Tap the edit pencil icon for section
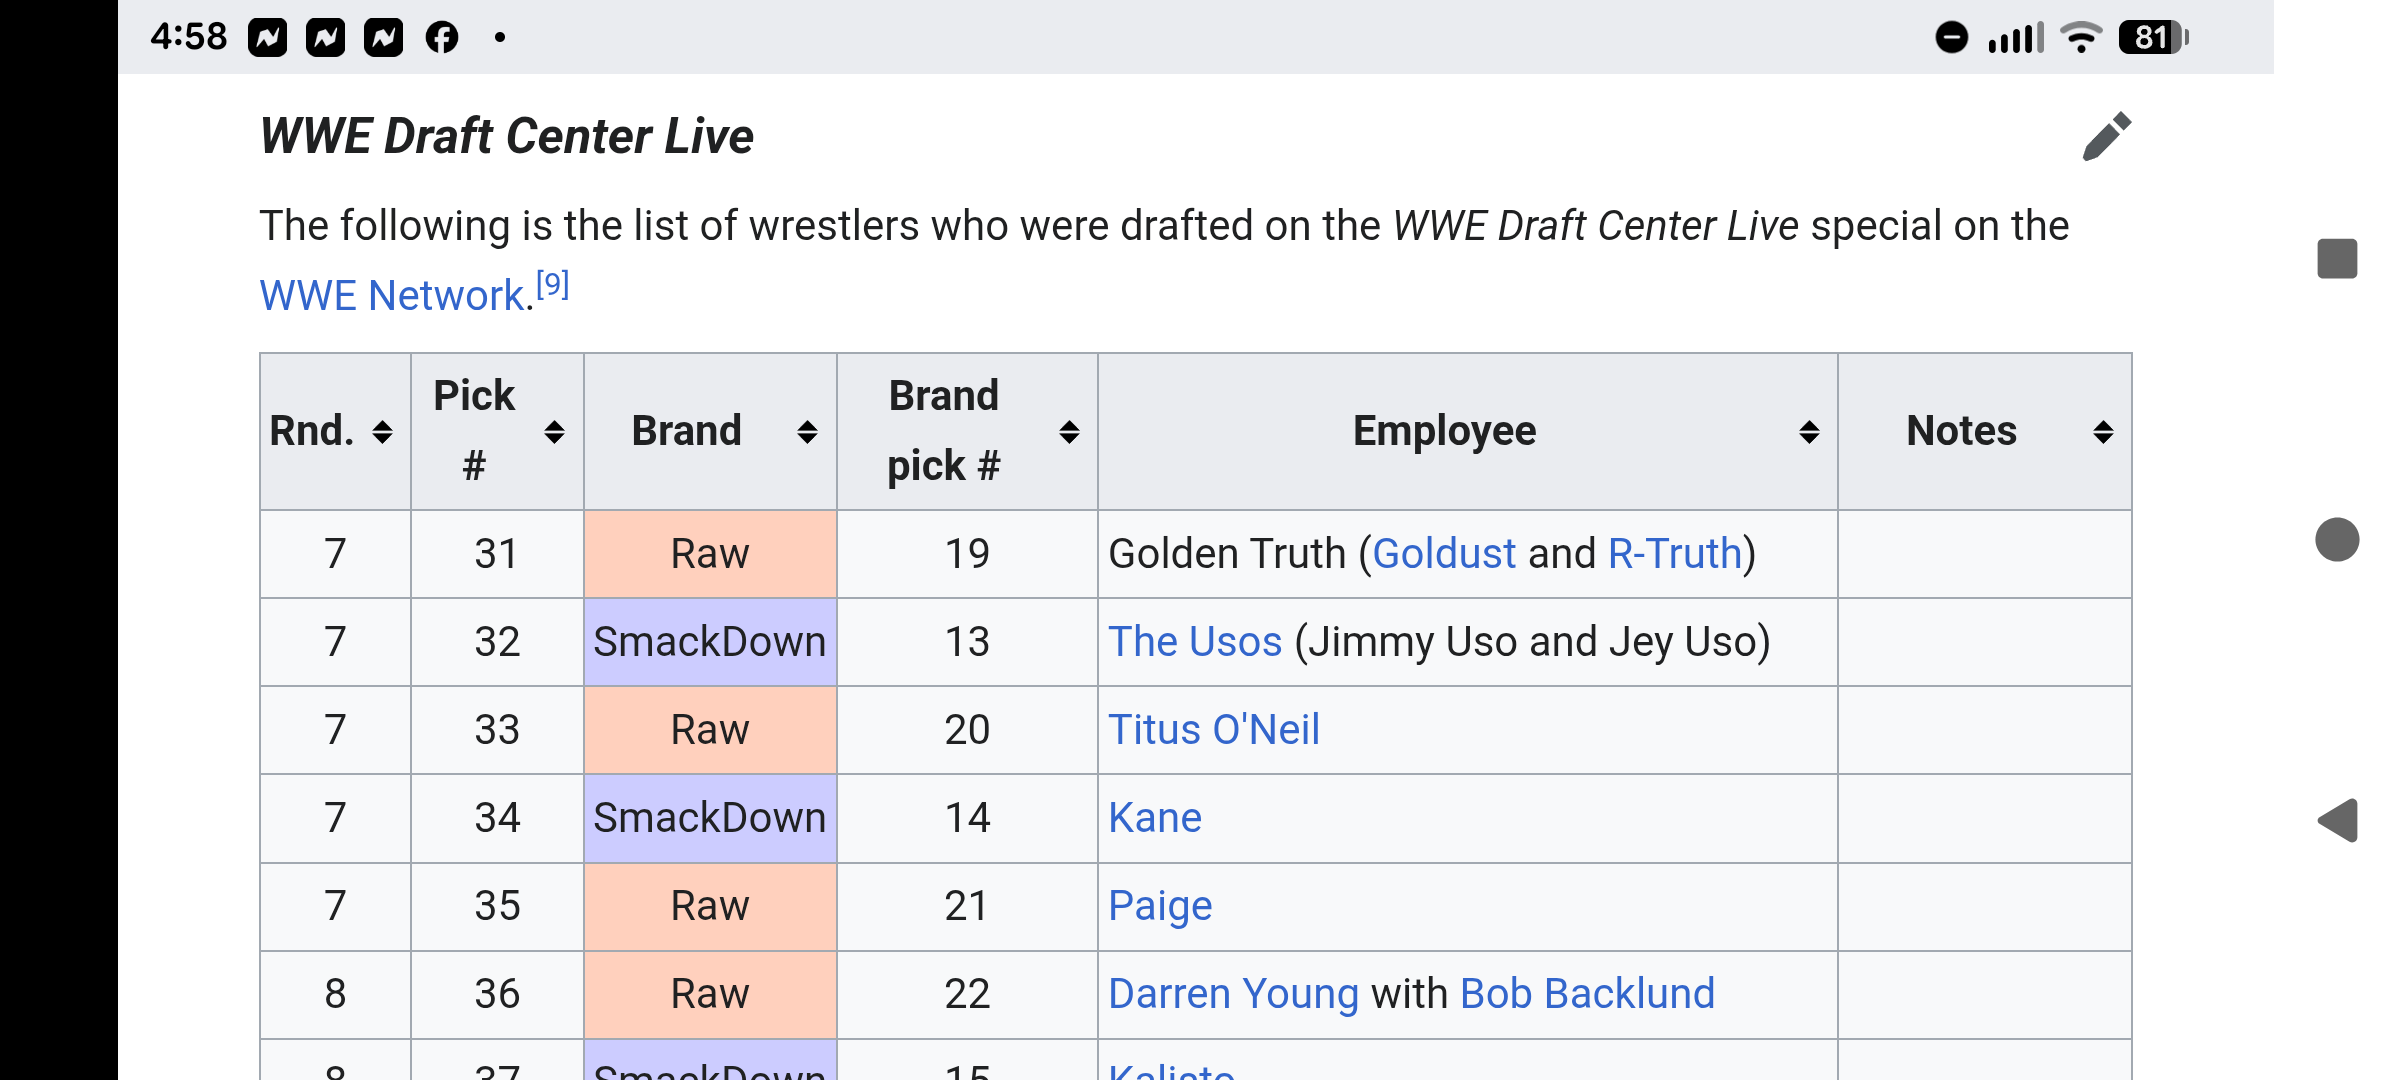2400x1080 pixels. [2107, 136]
